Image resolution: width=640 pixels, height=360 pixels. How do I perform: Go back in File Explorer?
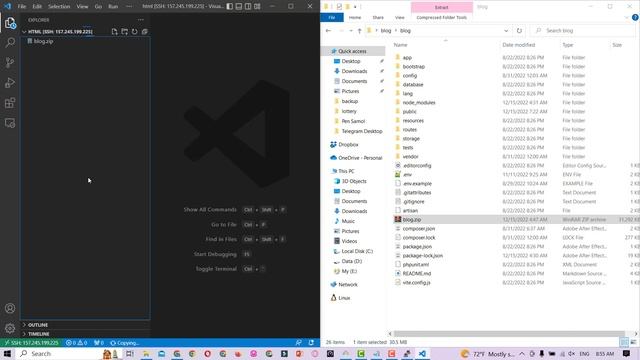tap(328, 31)
